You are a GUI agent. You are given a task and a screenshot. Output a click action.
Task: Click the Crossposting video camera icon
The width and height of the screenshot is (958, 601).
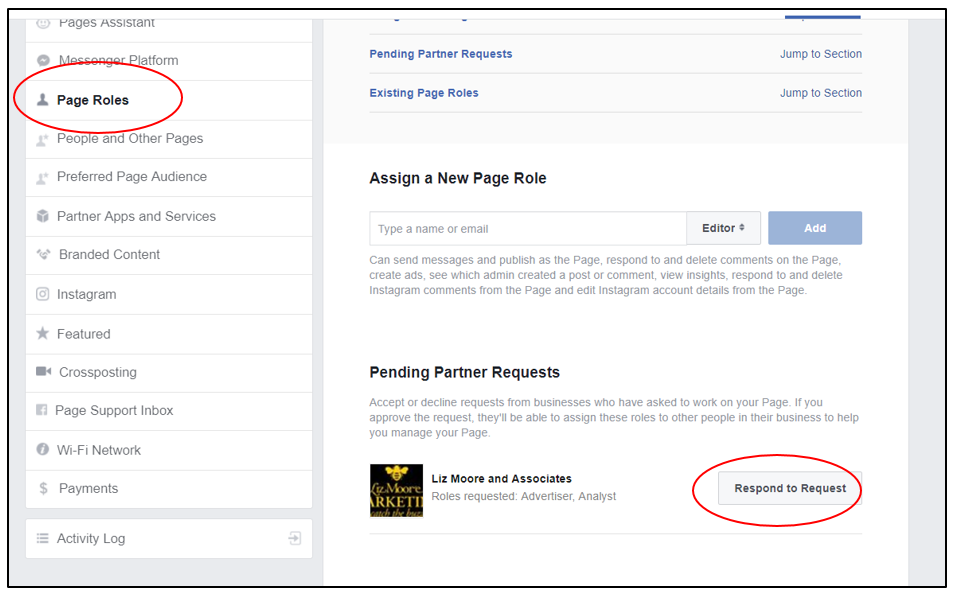(x=43, y=372)
